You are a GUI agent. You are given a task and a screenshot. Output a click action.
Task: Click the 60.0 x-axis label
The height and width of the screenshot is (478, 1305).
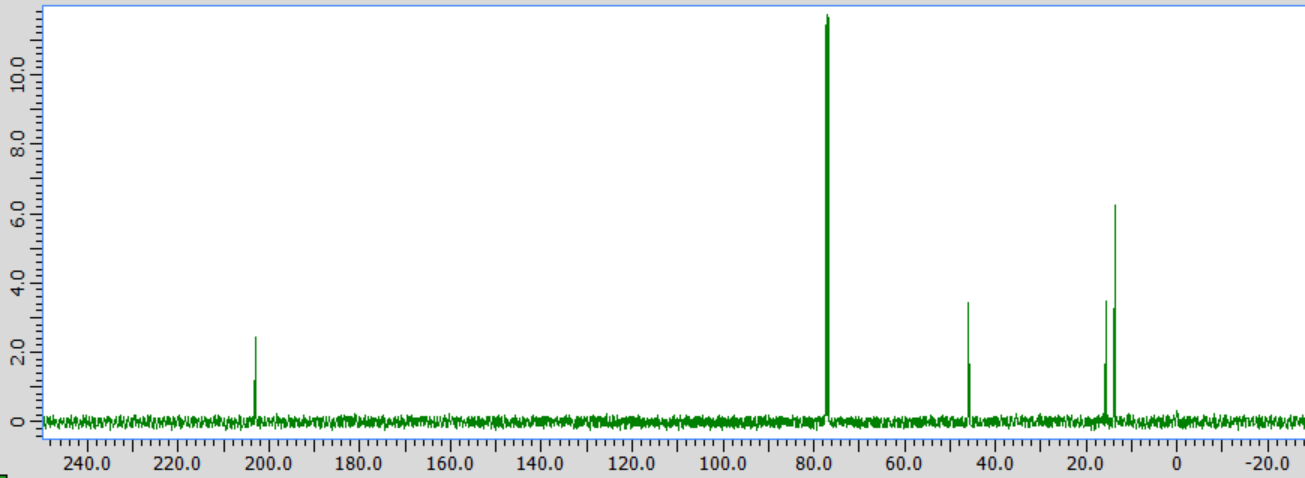click(x=904, y=464)
